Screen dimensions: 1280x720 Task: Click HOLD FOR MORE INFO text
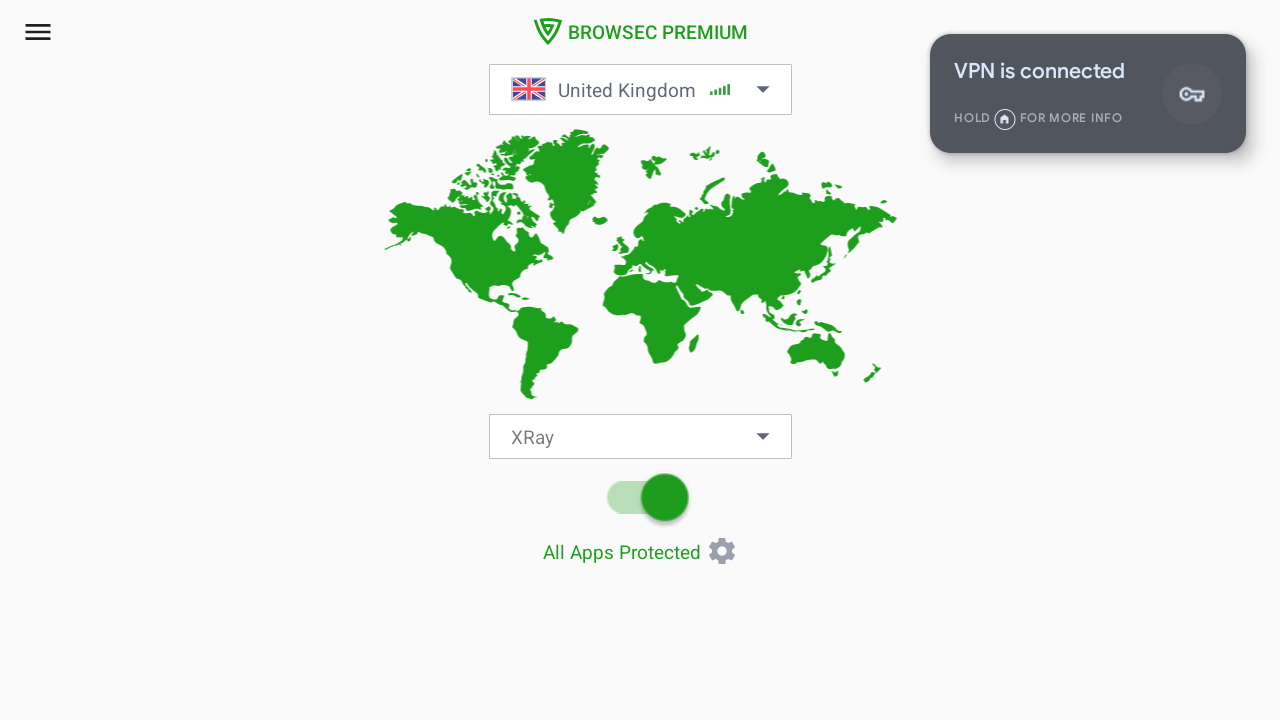[x=1038, y=118]
